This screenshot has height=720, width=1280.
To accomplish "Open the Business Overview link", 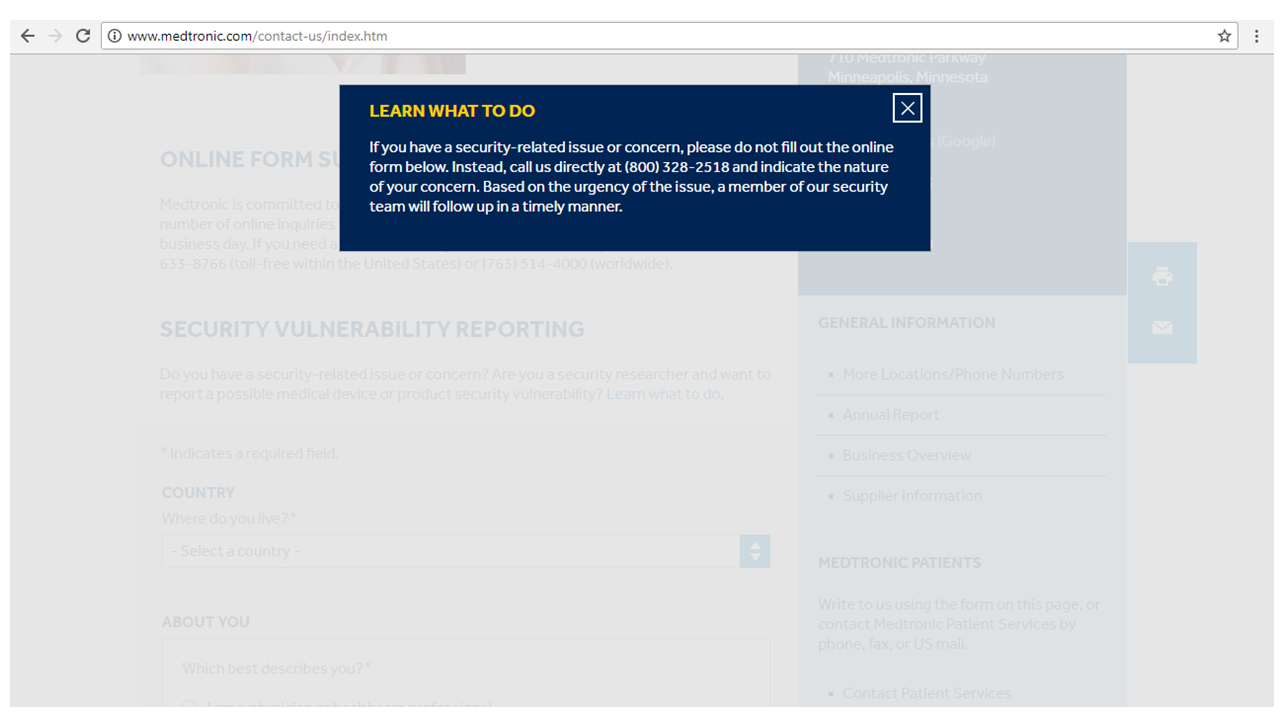I will [x=907, y=455].
